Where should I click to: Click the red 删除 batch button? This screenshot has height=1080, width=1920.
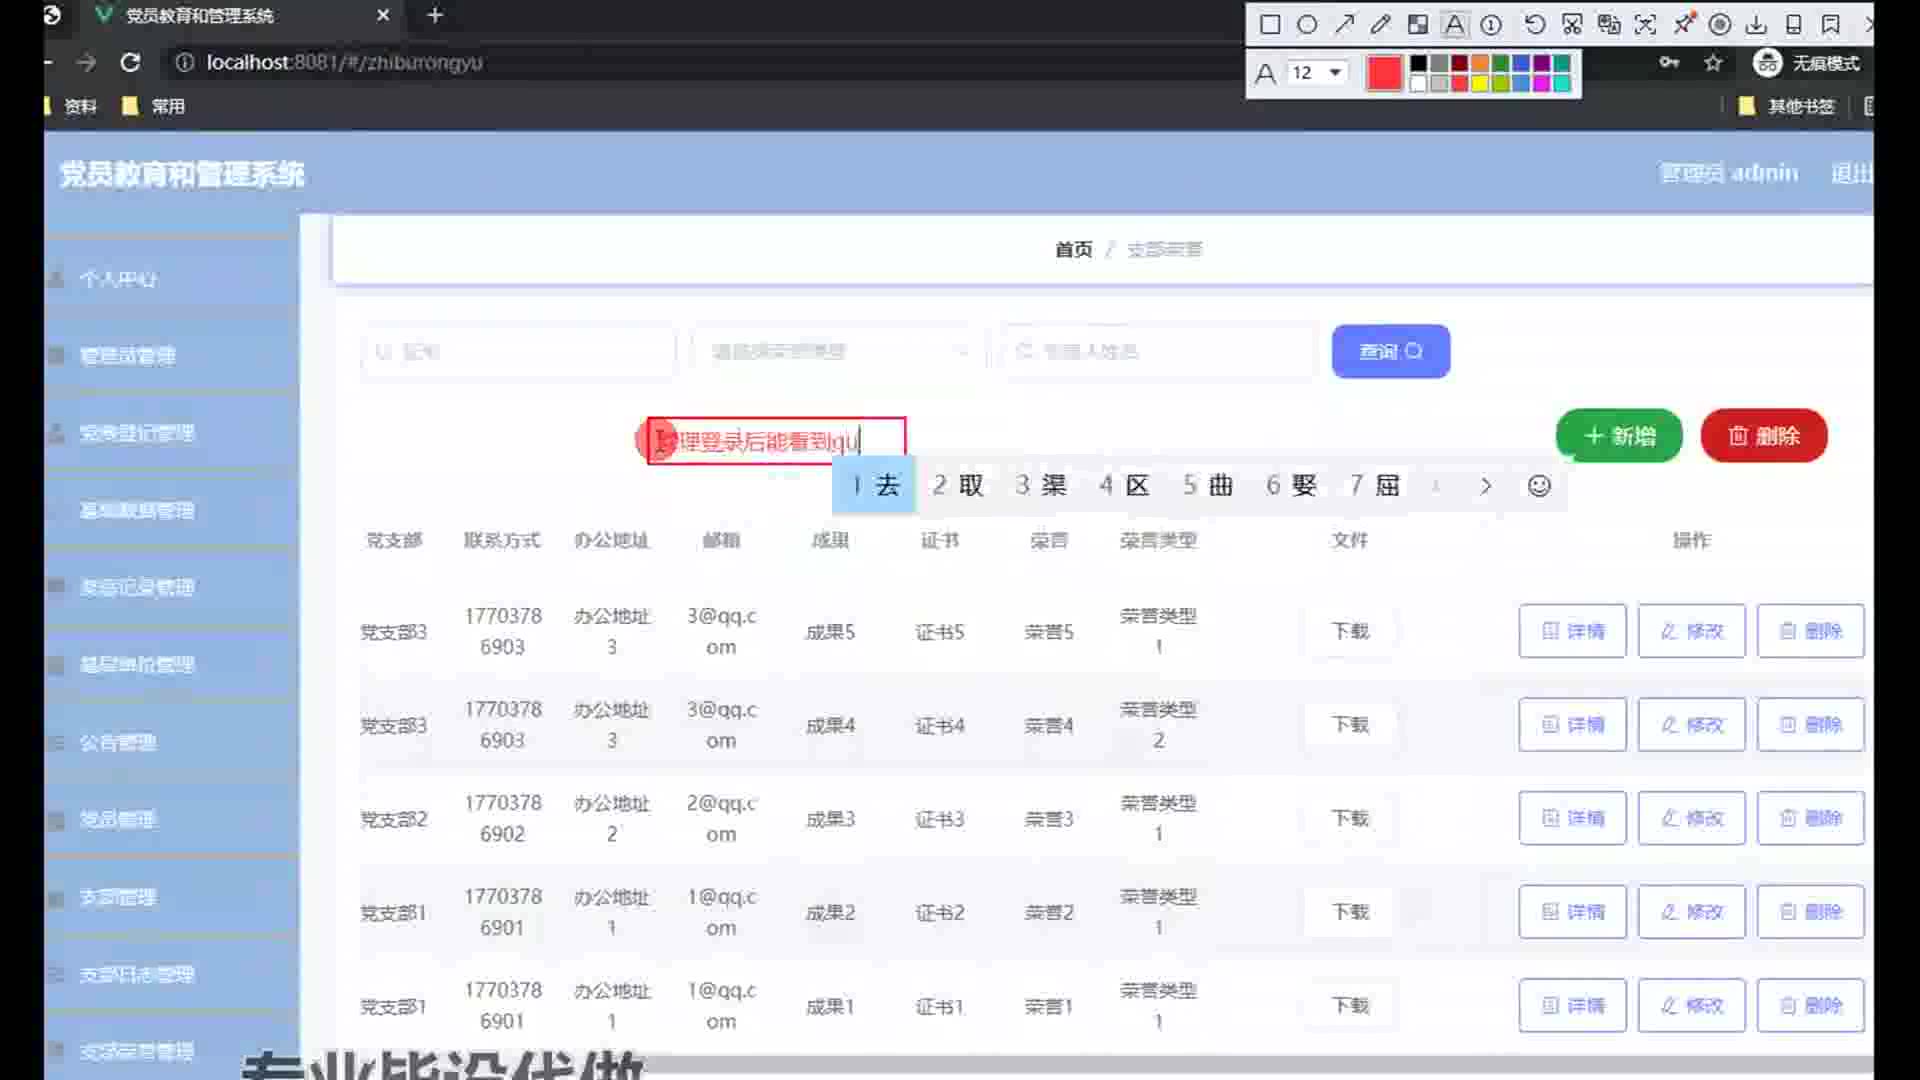point(1763,436)
